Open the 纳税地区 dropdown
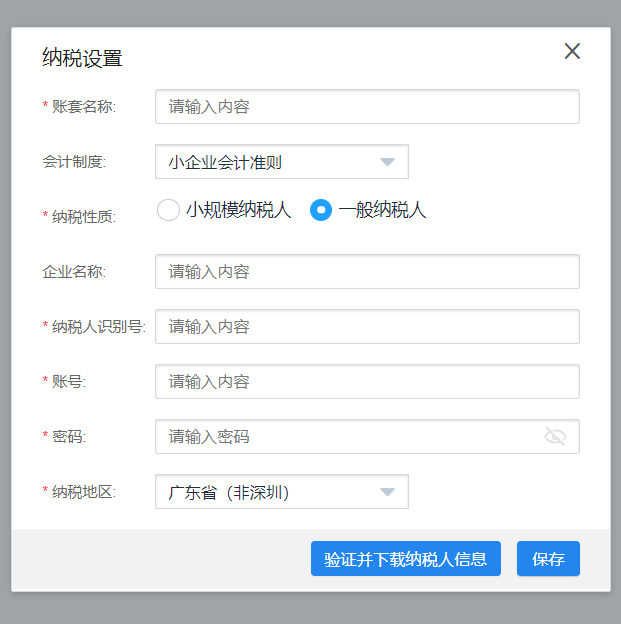 [x=282, y=491]
